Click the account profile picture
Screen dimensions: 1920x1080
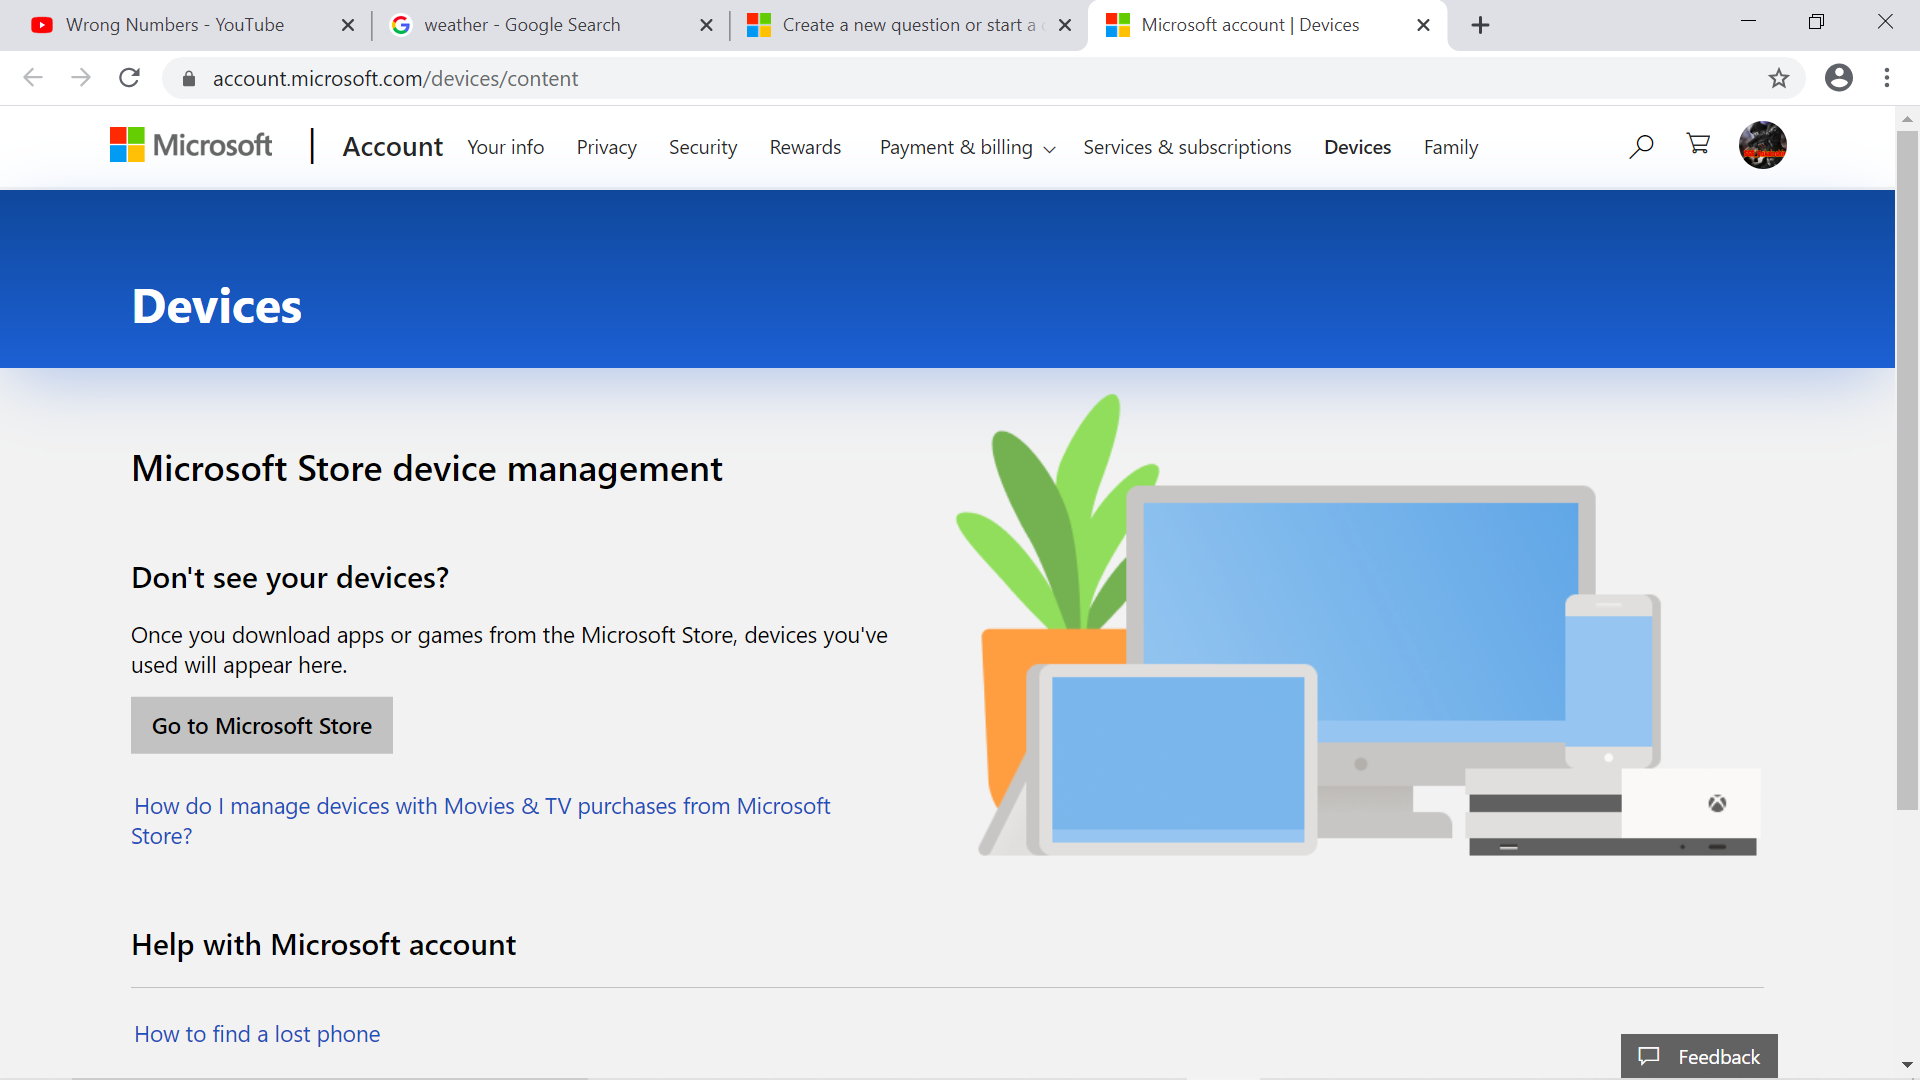(x=1762, y=145)
